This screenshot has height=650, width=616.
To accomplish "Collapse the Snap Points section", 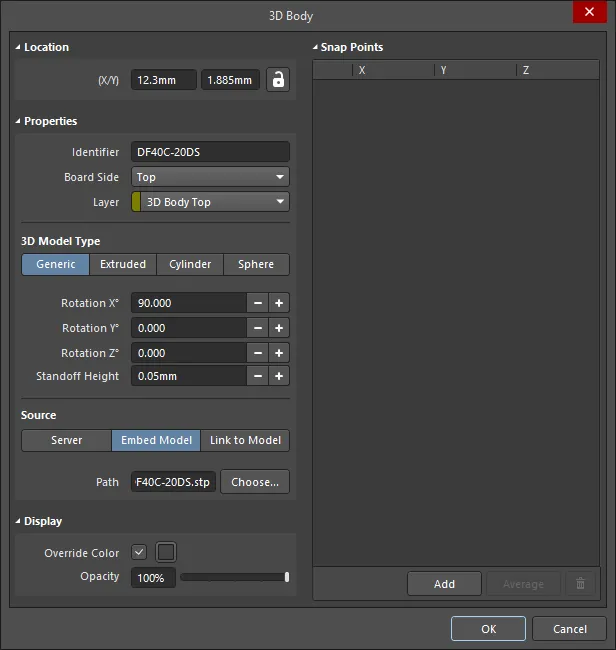I will pos(315,47).
